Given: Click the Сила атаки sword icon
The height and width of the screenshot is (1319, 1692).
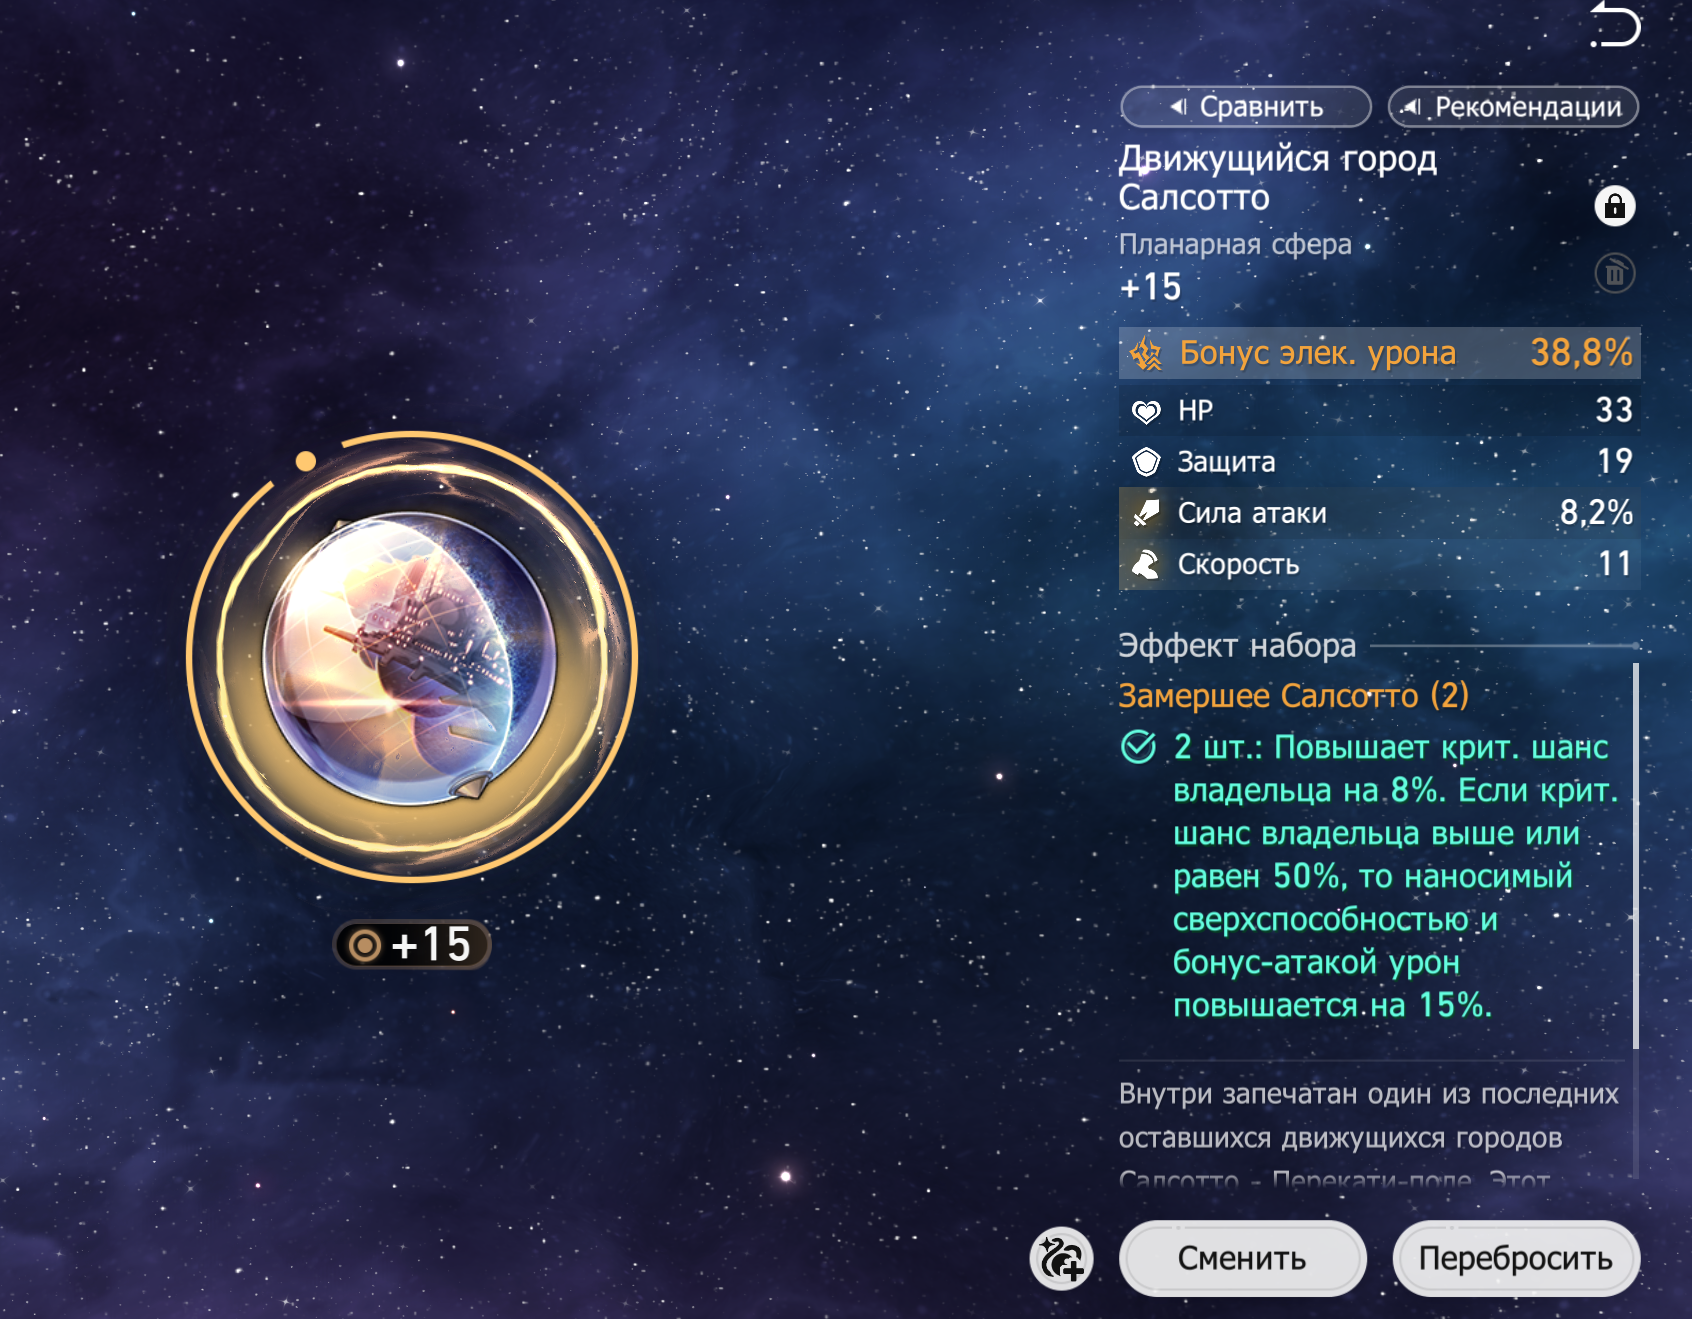Looking at the screenshot, I should coord(1146,513).
